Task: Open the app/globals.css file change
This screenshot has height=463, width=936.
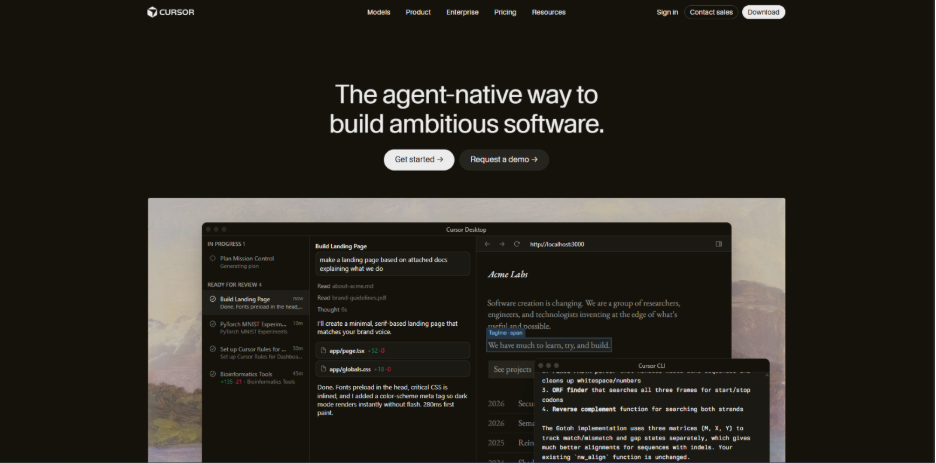Action: (x=393, y=369)
